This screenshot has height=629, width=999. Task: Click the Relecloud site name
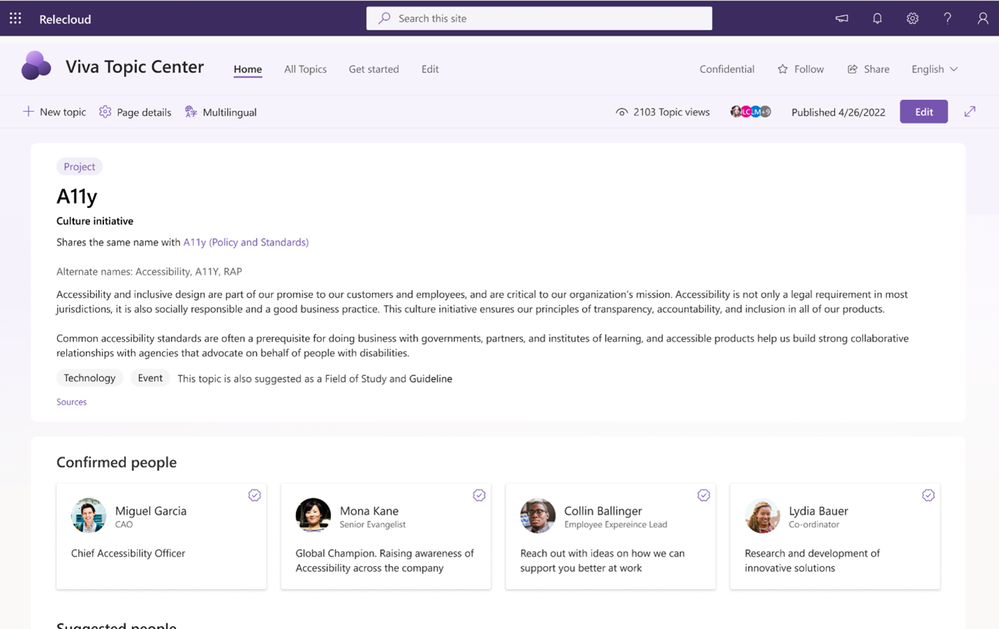click(65, 19)
